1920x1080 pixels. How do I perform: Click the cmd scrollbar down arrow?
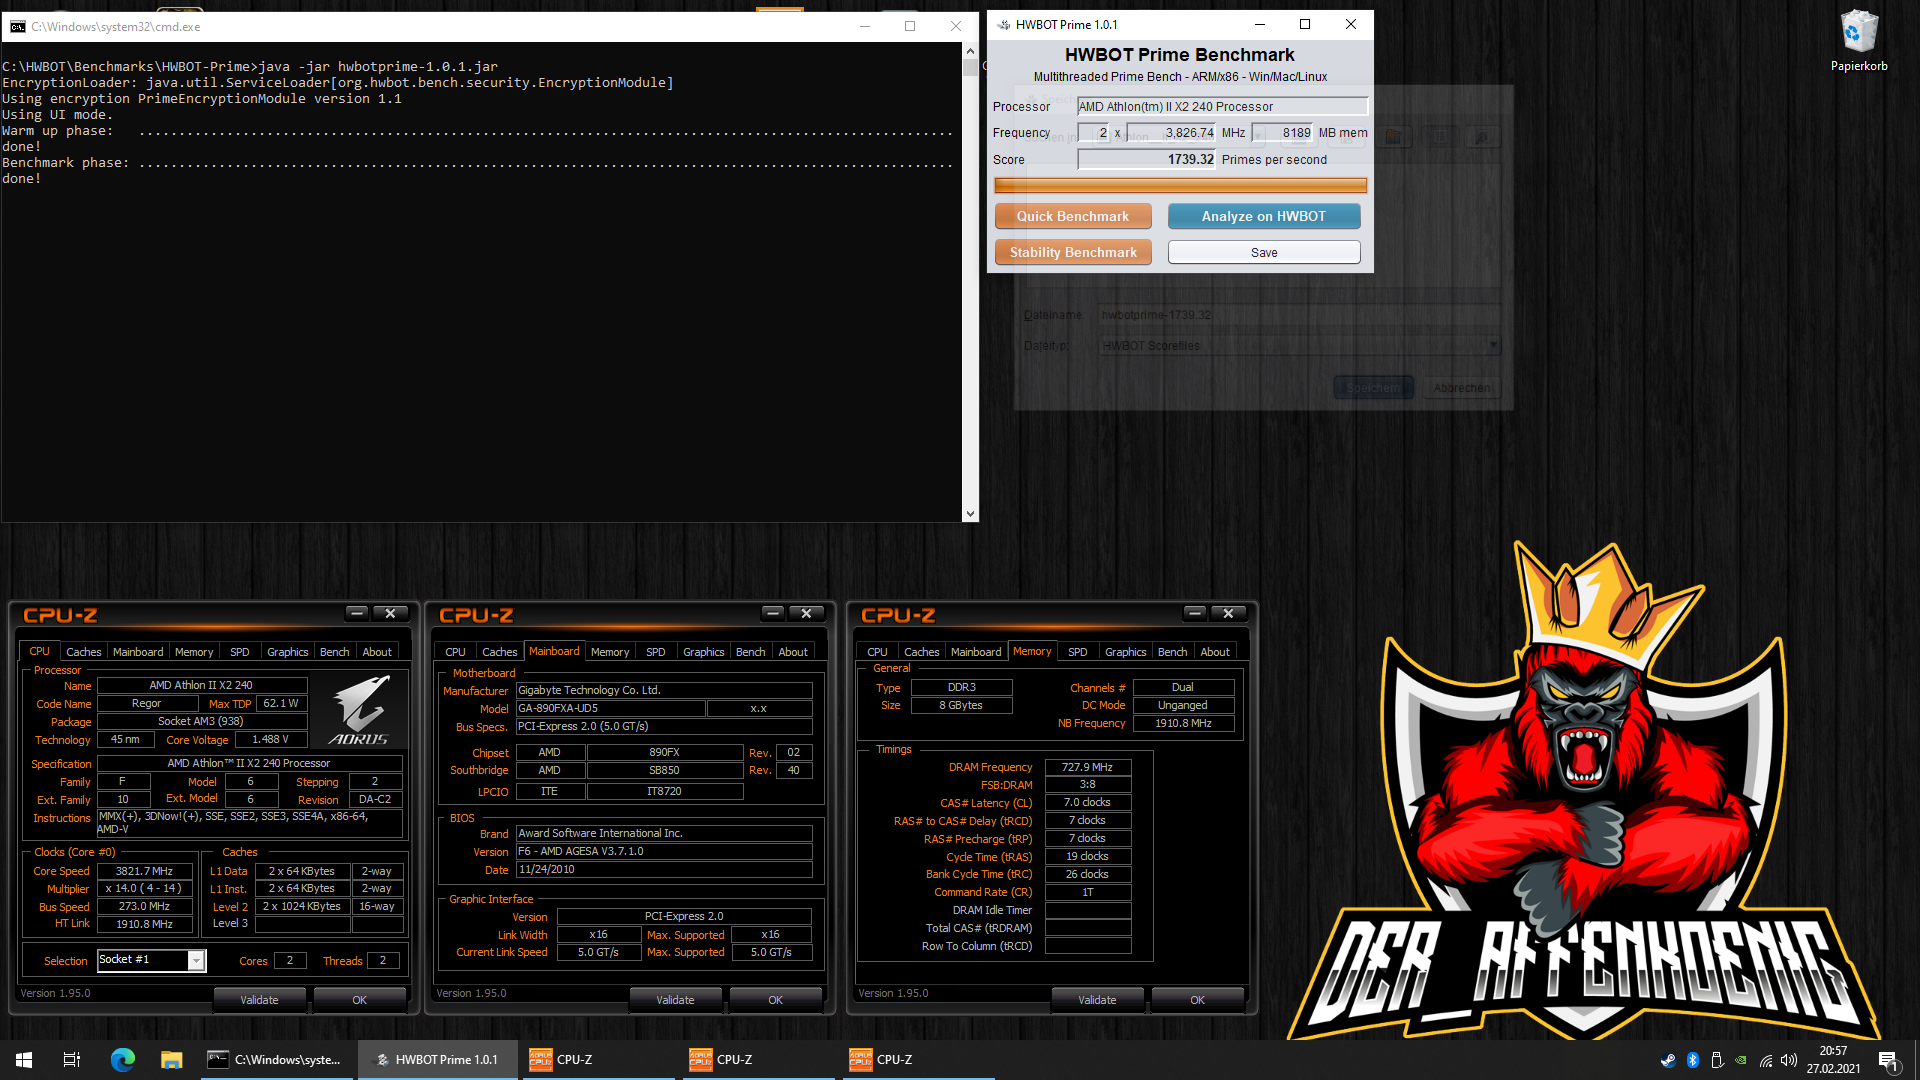point(970,514)
